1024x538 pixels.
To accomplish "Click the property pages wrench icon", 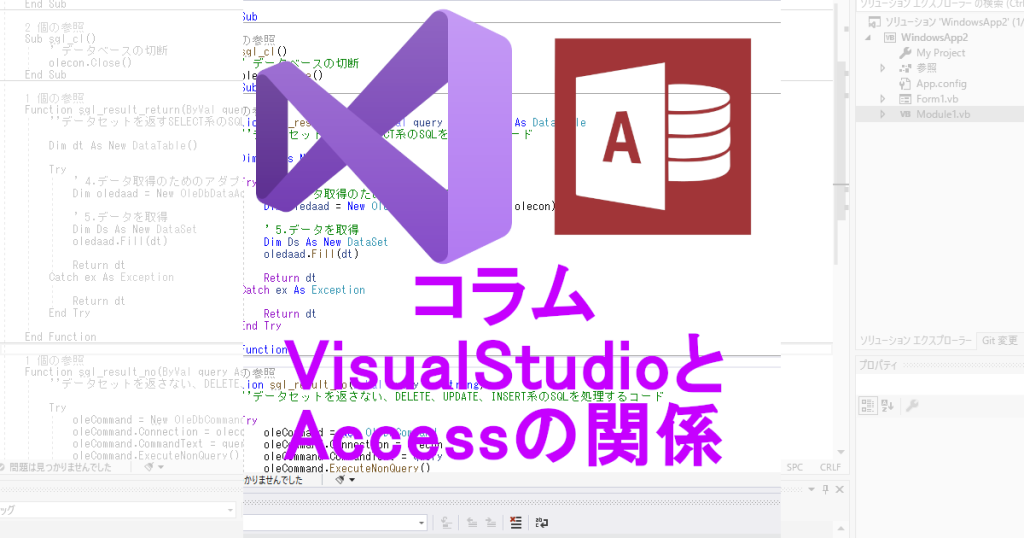I will (x=912, y=406).
